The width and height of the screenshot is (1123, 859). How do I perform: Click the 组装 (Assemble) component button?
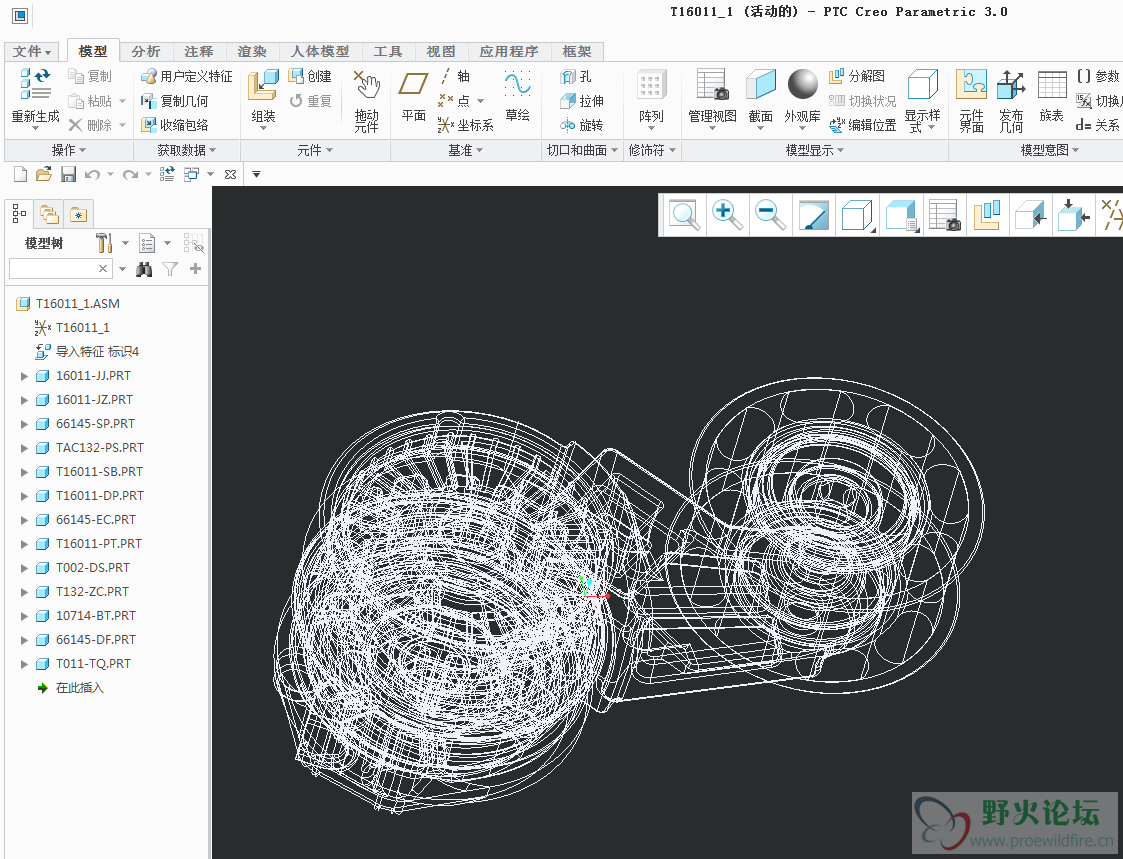[263, 97]
